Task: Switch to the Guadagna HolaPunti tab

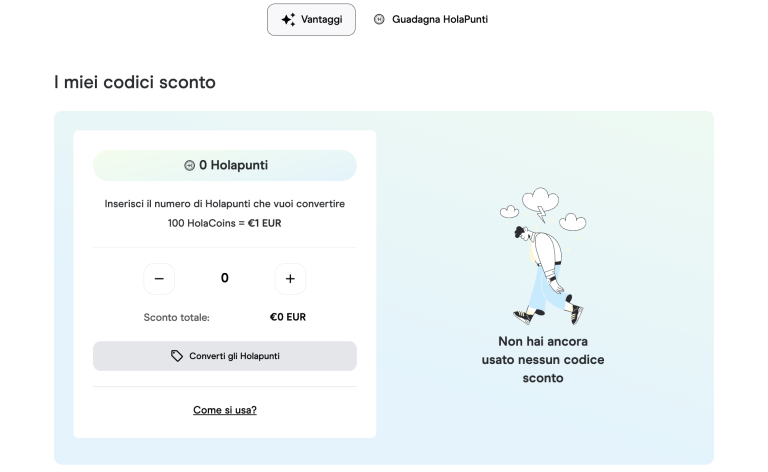Action: click(431, 19)
